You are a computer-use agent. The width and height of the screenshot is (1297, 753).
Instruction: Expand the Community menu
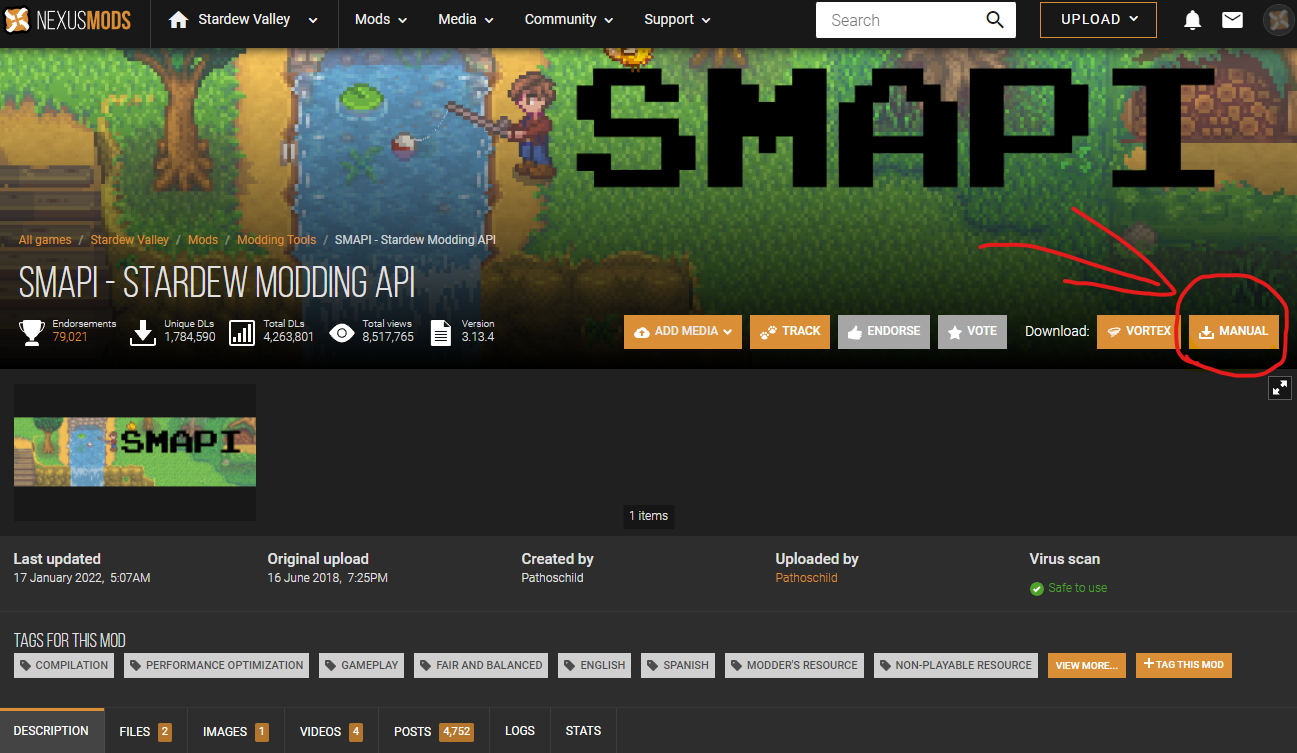[x=568, y=20]
